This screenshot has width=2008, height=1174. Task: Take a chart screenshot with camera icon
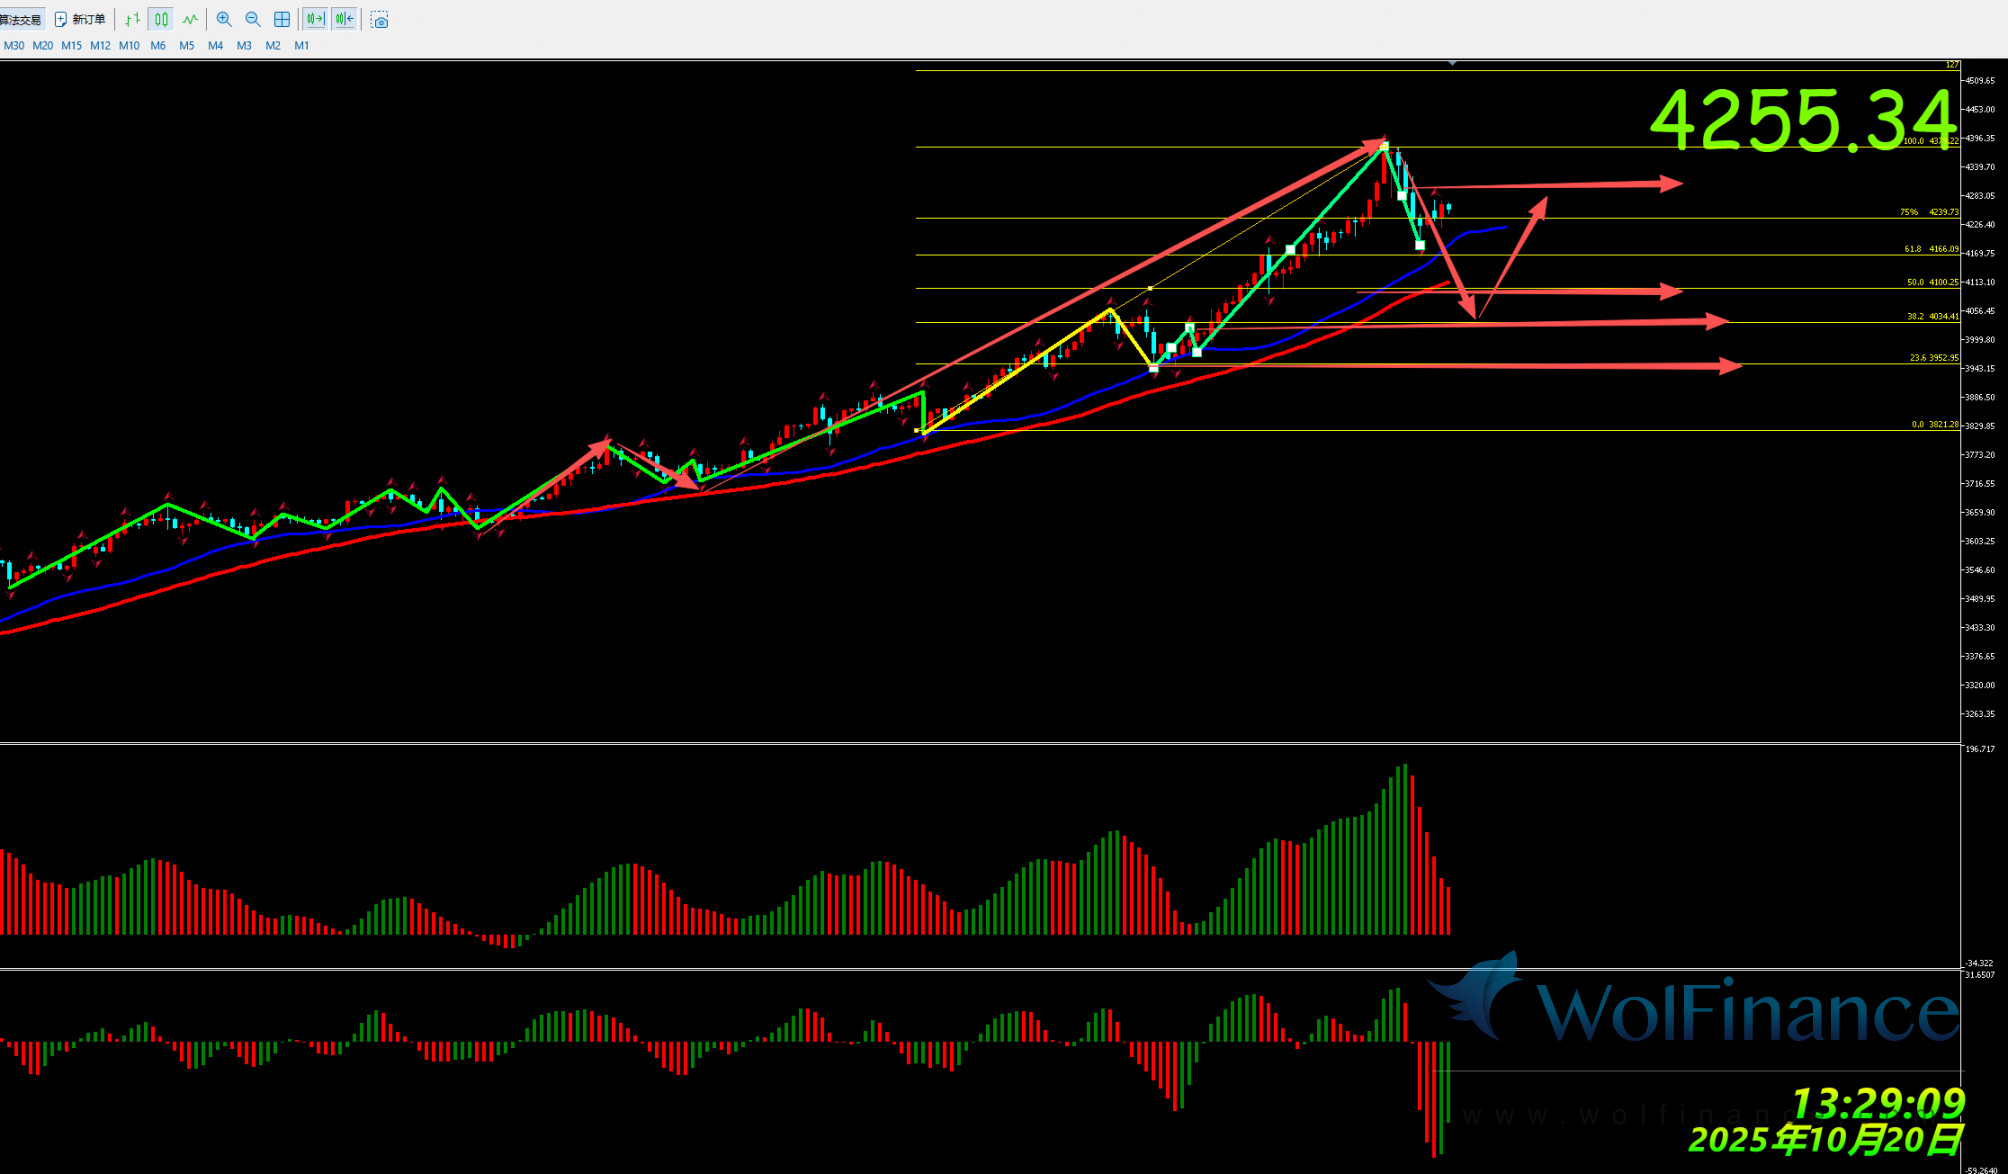tap(379, 19)
